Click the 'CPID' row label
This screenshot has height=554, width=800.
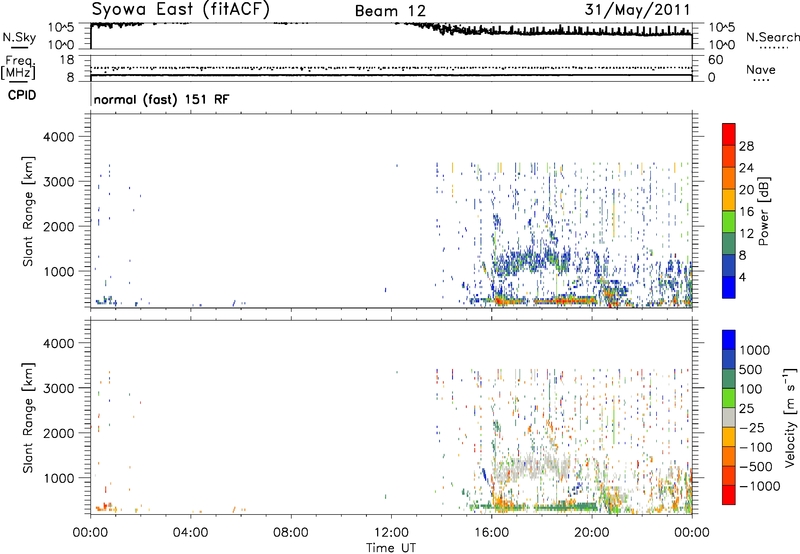tap(22, 95)
